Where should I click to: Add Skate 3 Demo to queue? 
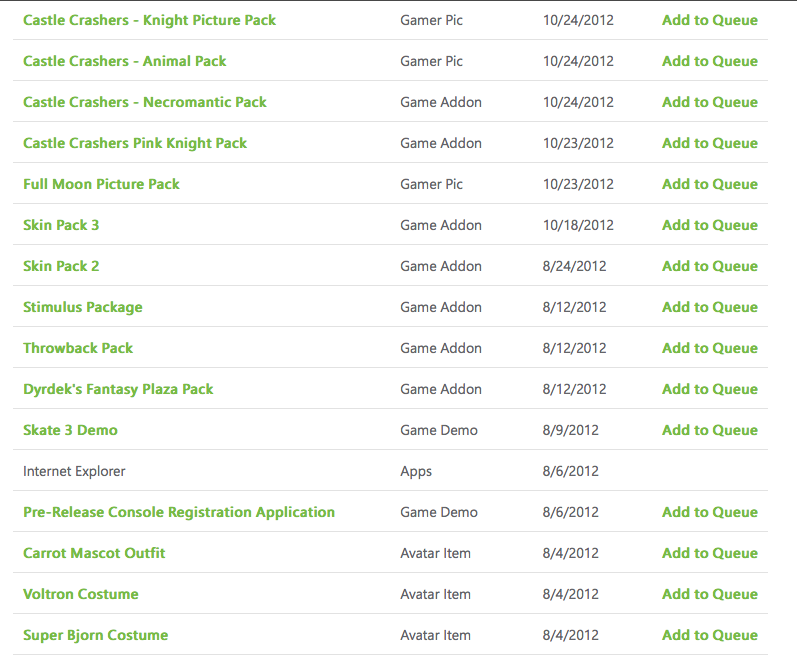709,430
